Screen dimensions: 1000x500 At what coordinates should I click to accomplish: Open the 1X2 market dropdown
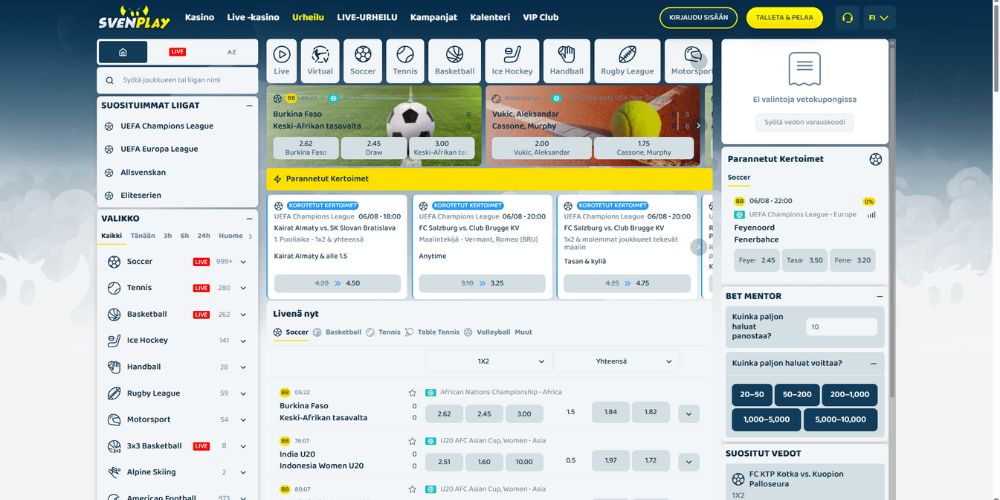pyautogui.click(x=489, y=362)
